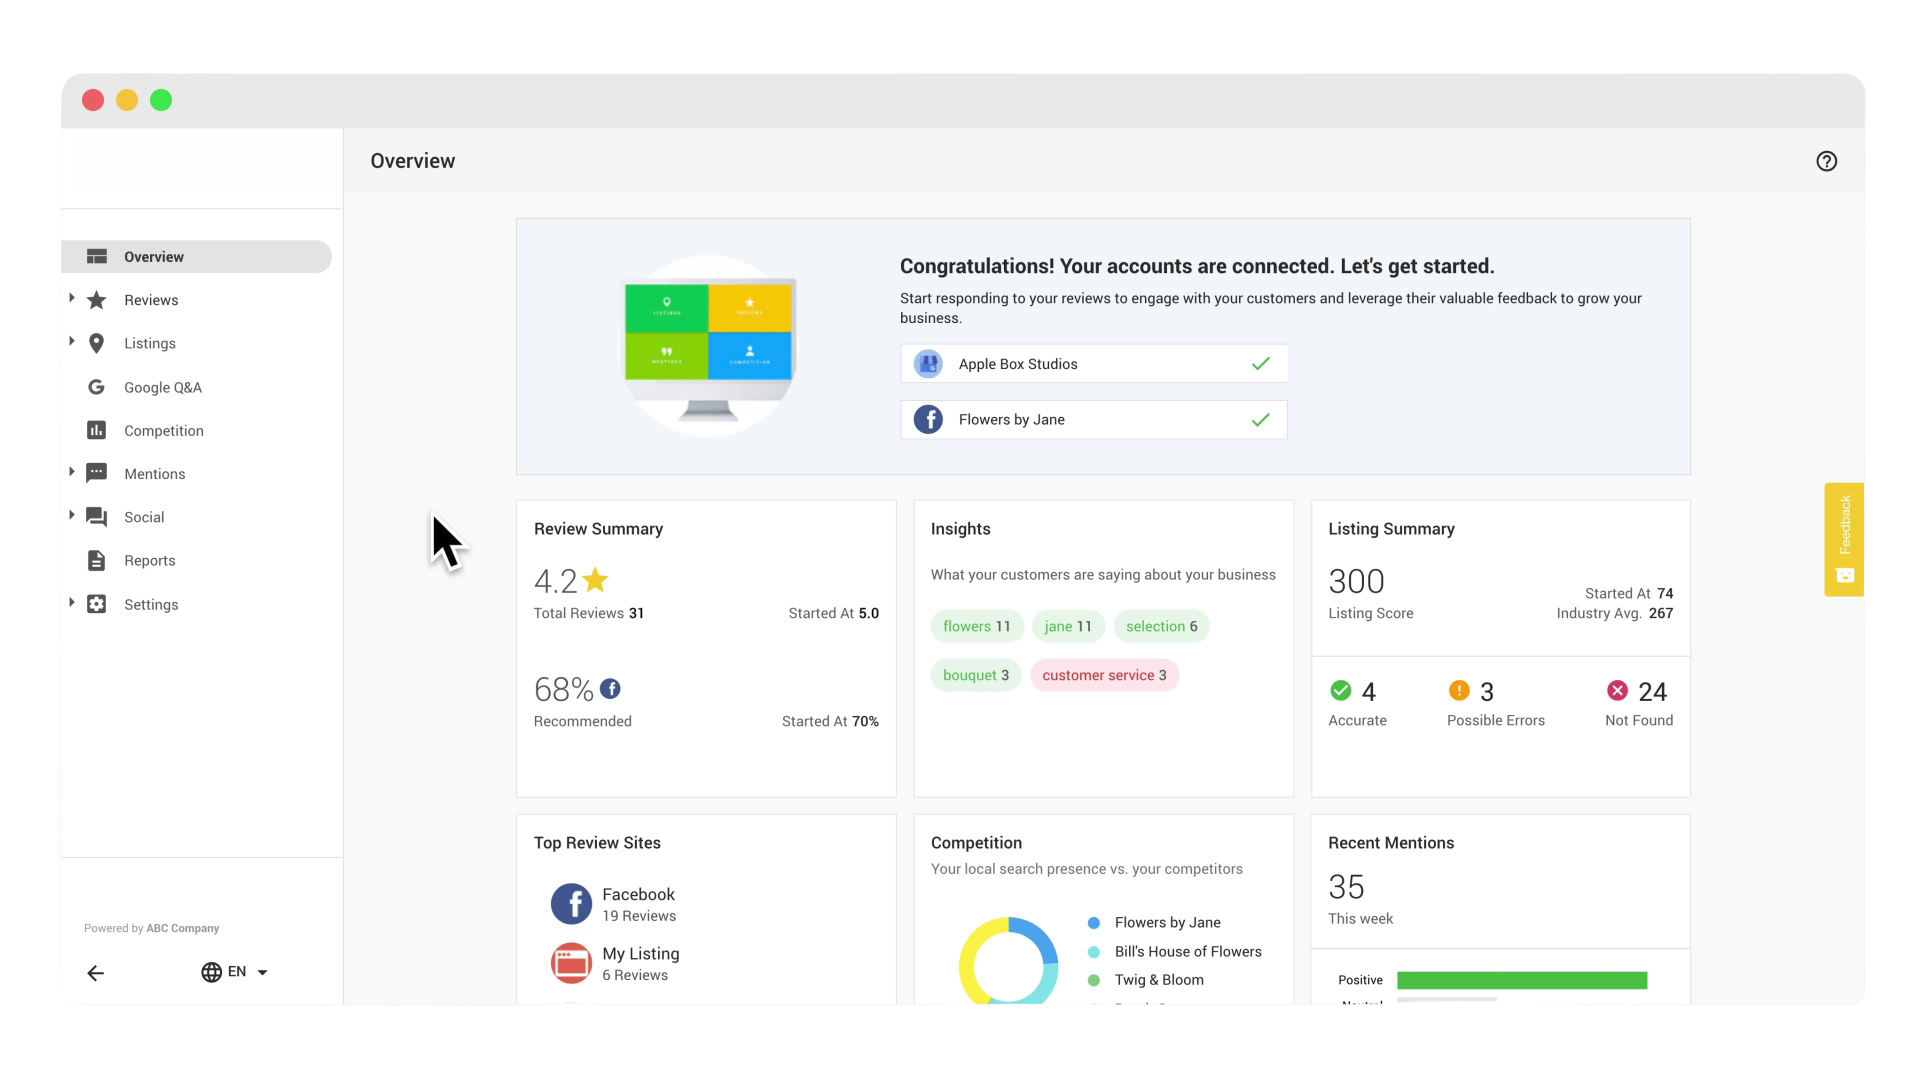Click the green Accurate checkmark icon

pos(1340,690)
